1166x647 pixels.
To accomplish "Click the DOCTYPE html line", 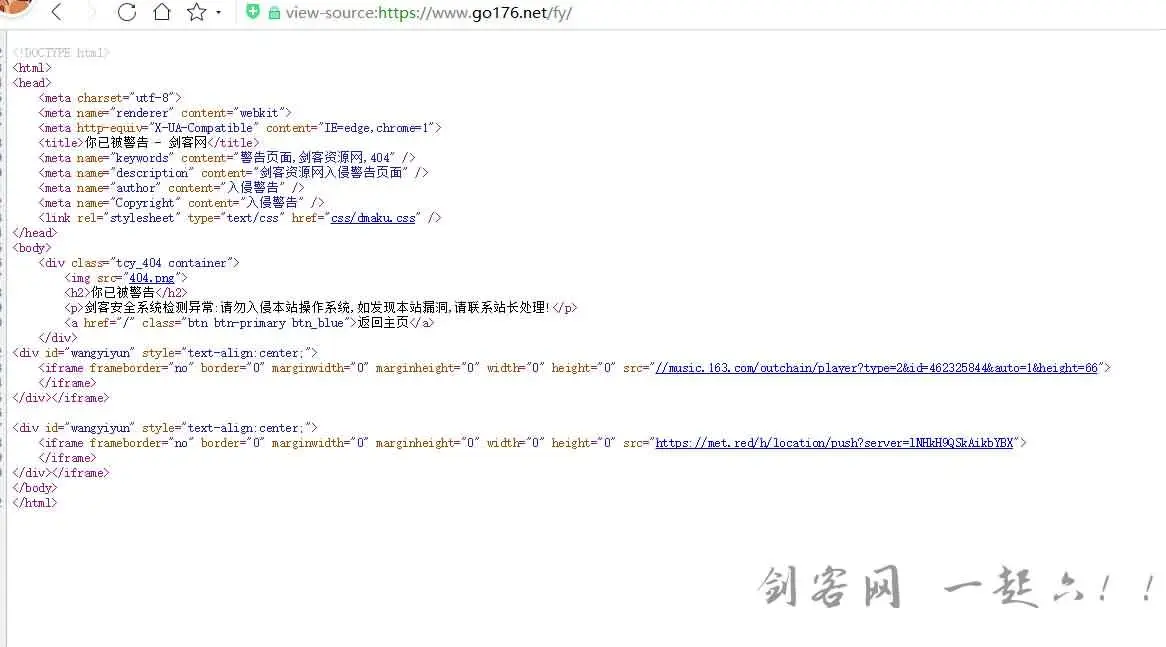I will point(61,53).
